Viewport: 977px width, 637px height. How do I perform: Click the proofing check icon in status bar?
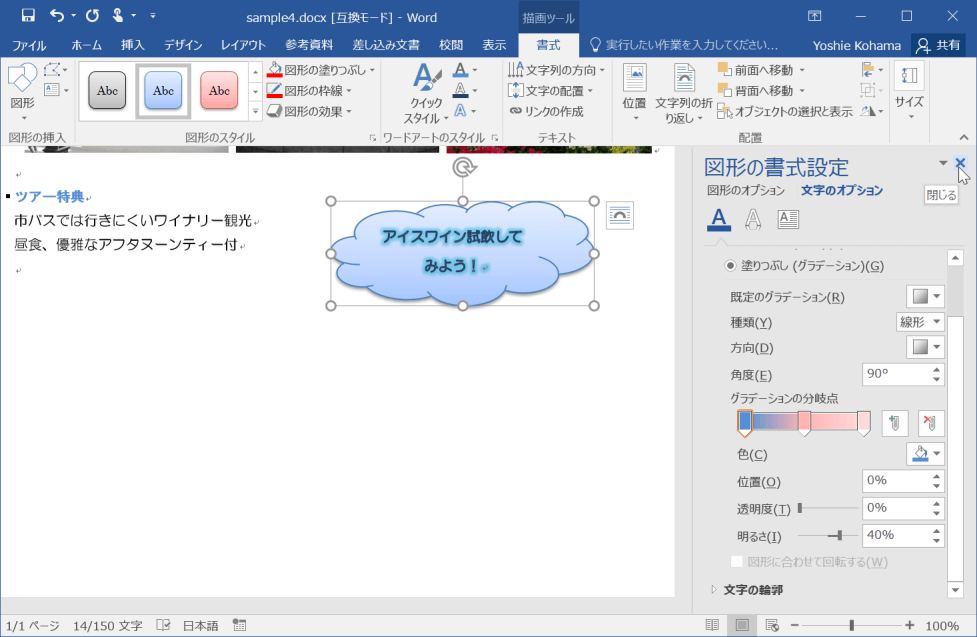163,625
